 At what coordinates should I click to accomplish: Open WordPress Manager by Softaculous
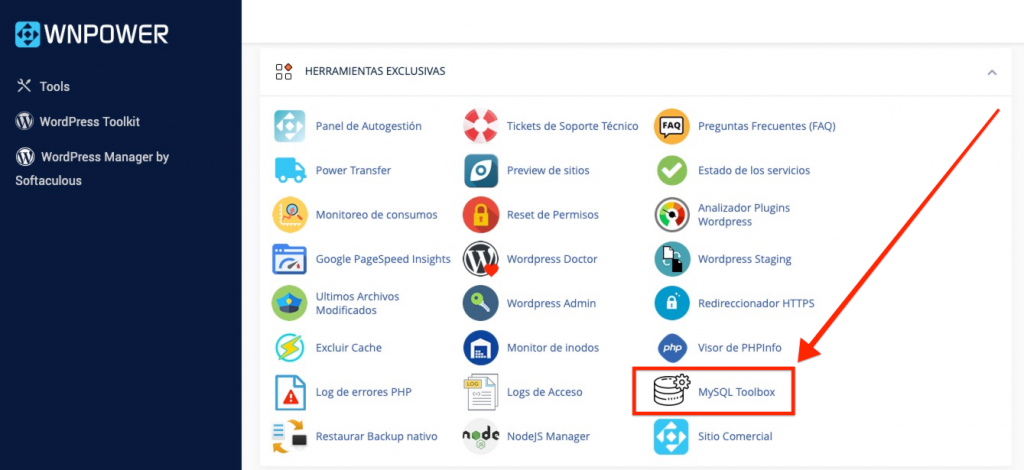point(92,168)
